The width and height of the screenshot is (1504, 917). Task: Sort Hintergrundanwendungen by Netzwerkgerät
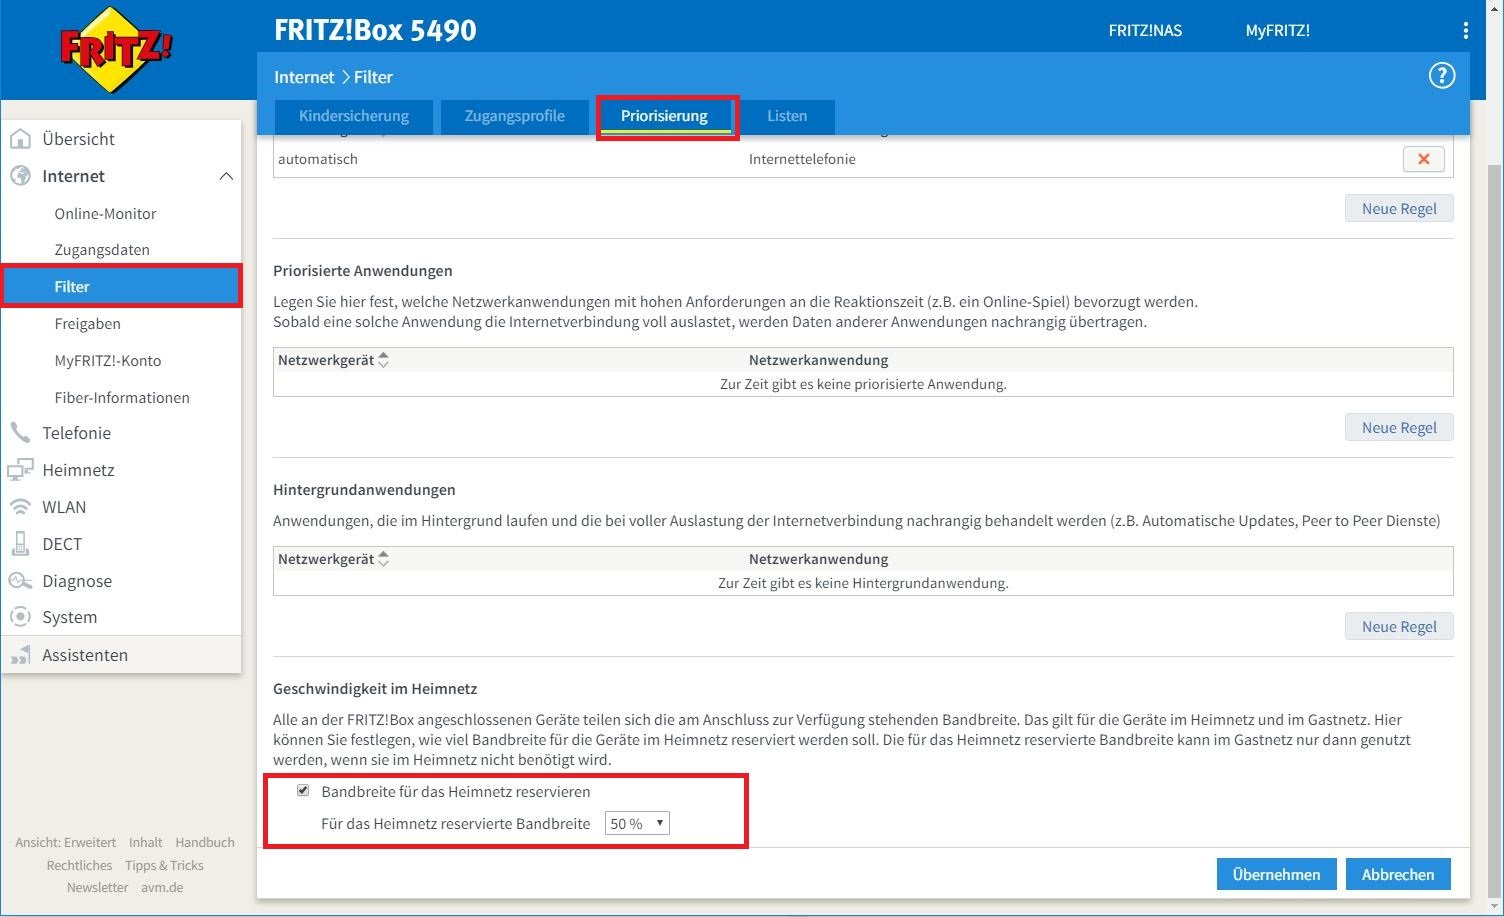383,559
